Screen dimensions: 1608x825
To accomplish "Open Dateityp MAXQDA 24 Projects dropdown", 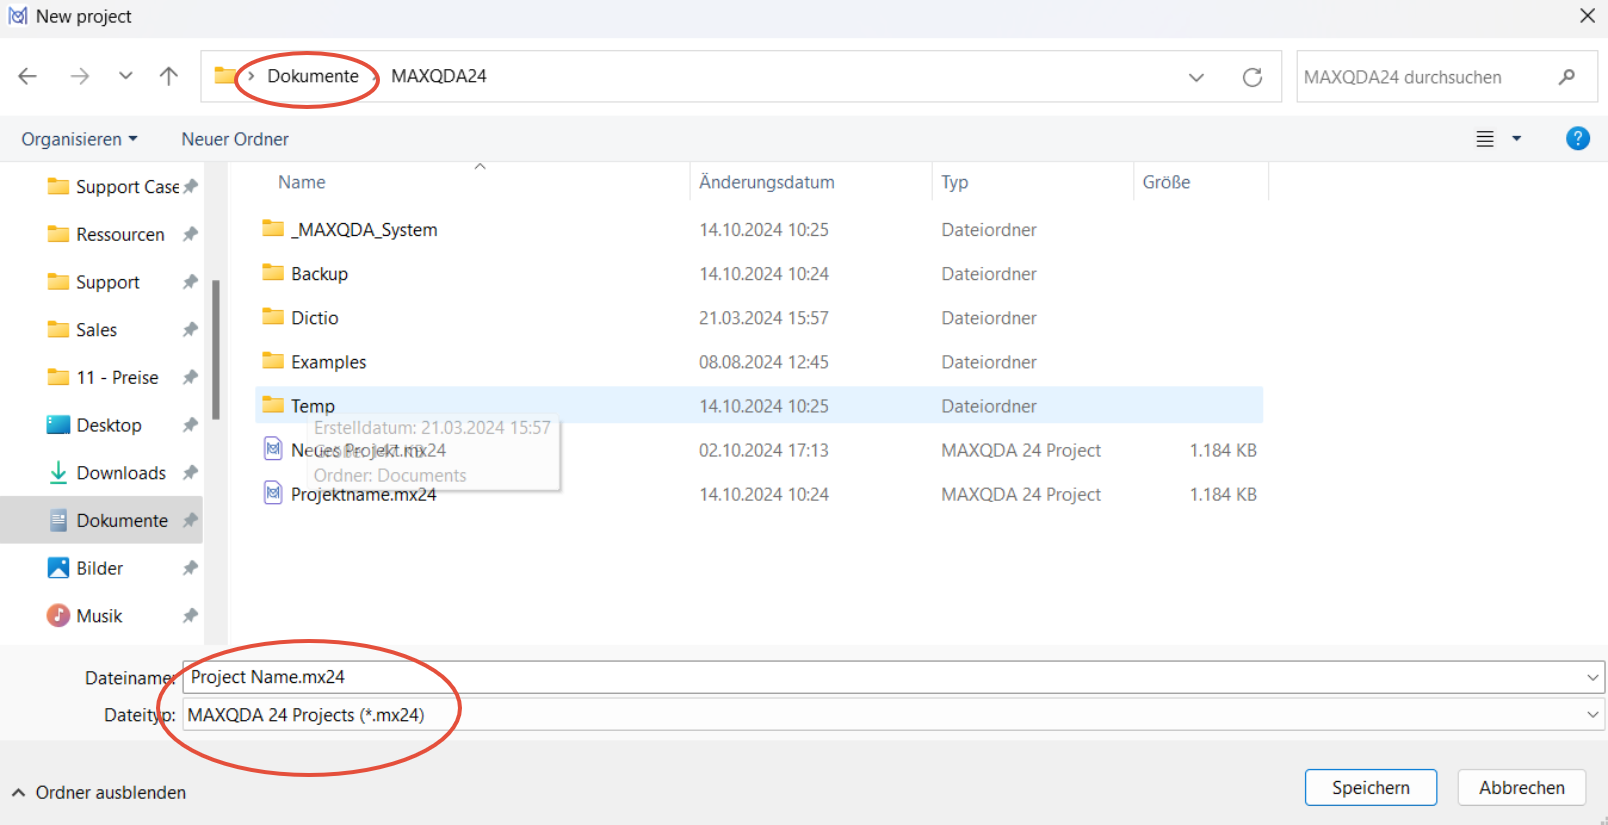I will (x=894, y=715).
